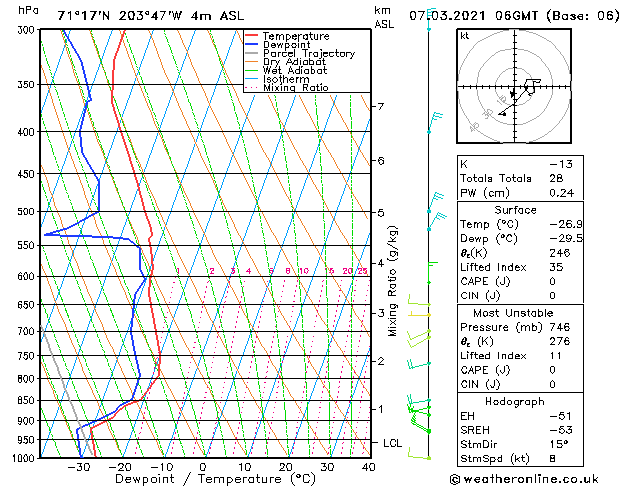The width and height of the screenshot is (629, 486).
Task: Select the StmDir value in Hodograph panel
Action: [559, 444]
